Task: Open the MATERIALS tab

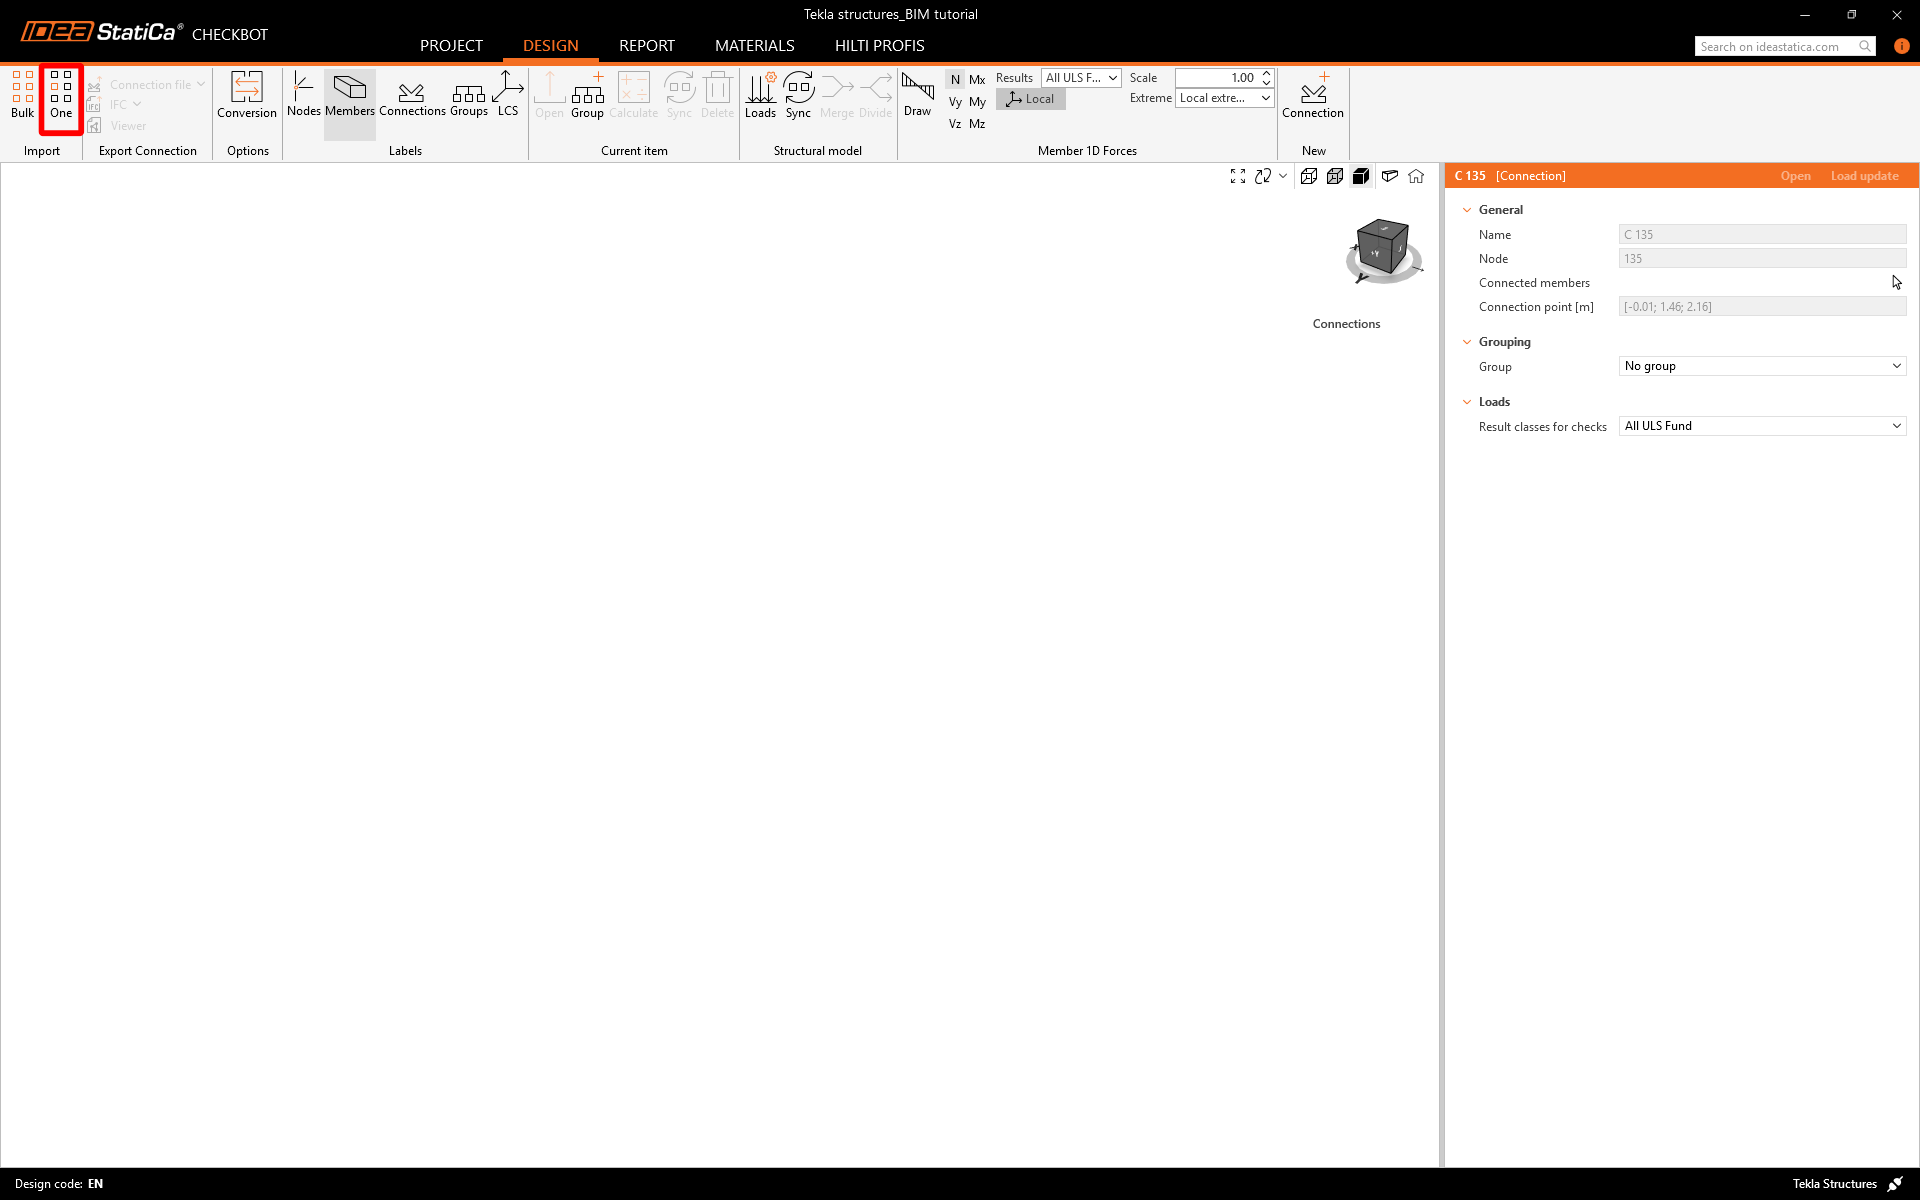Action: click(x=754, y=46)
